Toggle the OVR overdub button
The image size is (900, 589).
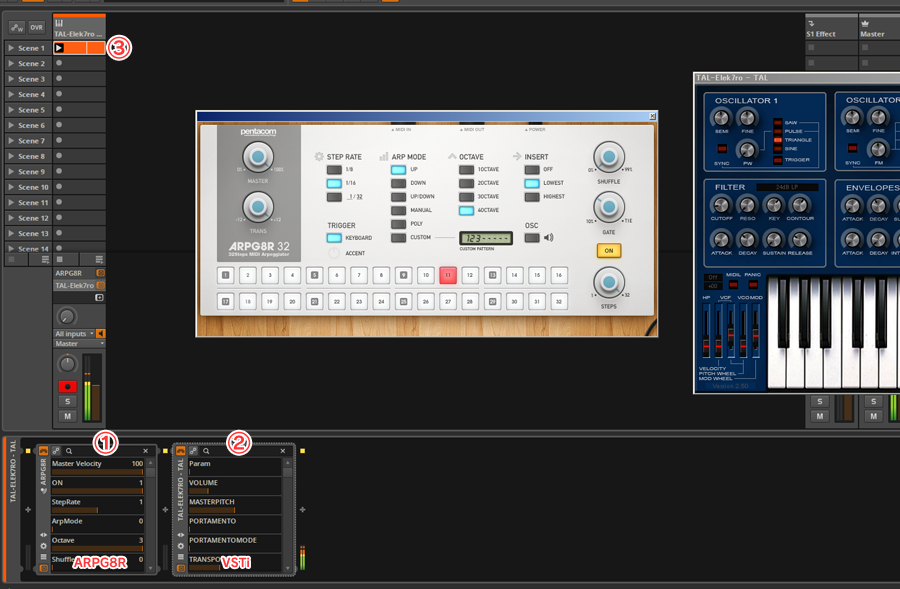coord(36,27)
